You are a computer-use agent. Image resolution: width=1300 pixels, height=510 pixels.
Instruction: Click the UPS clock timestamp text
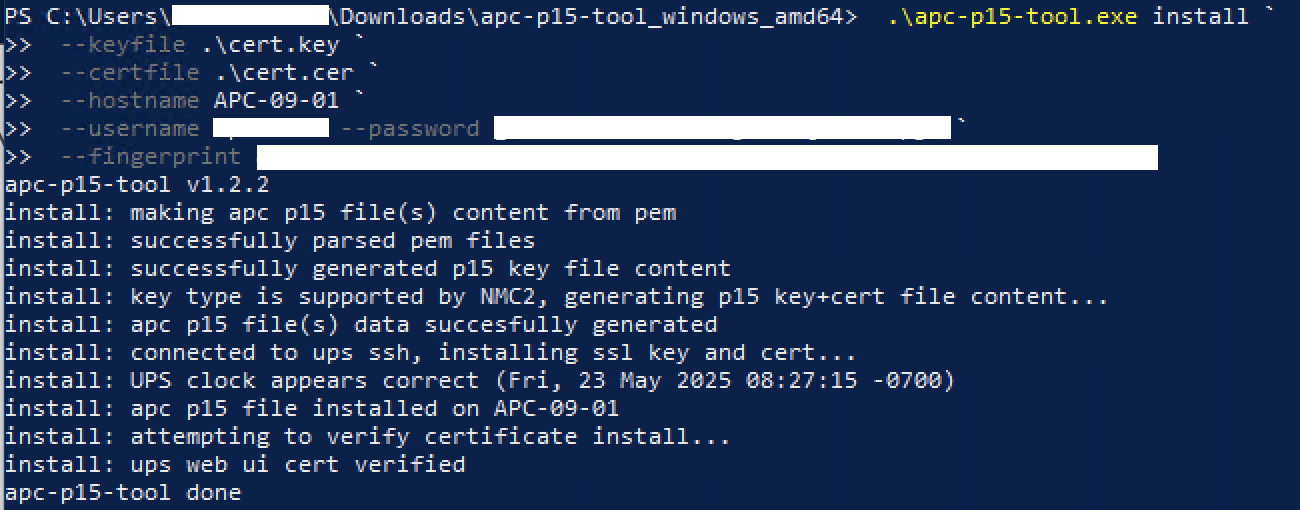coord(718,380)
